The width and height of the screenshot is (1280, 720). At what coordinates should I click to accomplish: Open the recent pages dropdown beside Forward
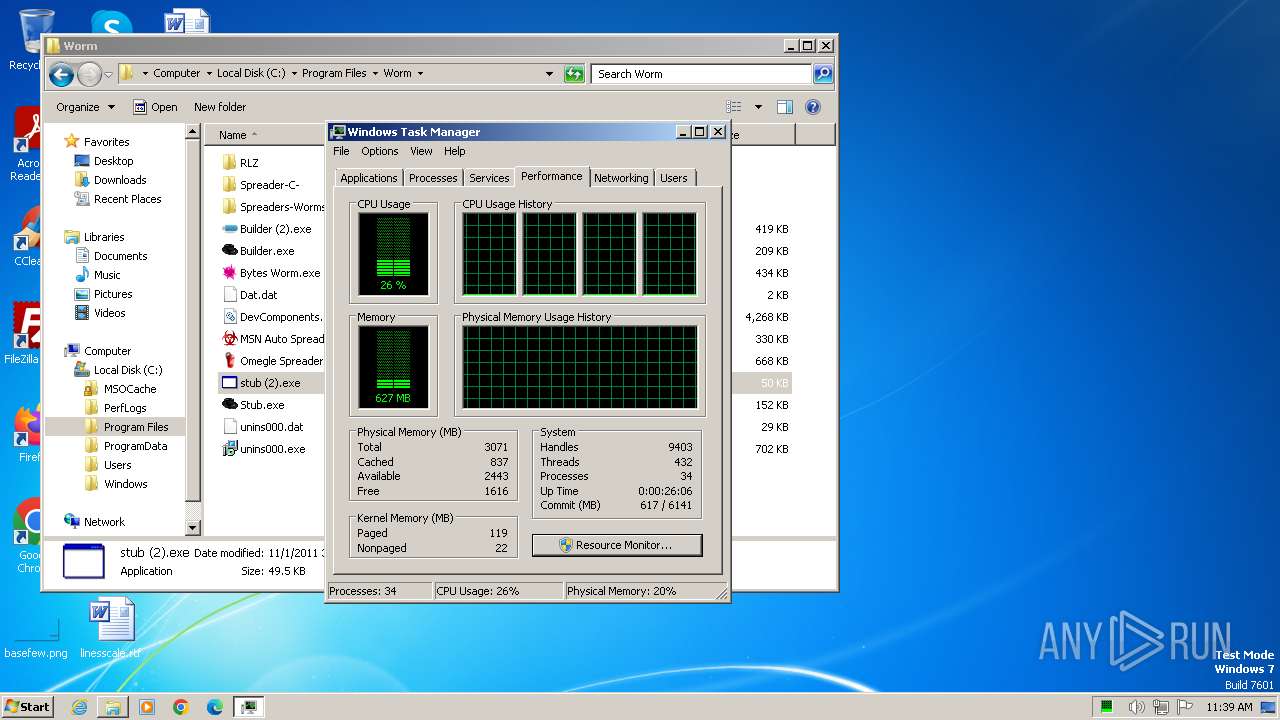[108, 75]
